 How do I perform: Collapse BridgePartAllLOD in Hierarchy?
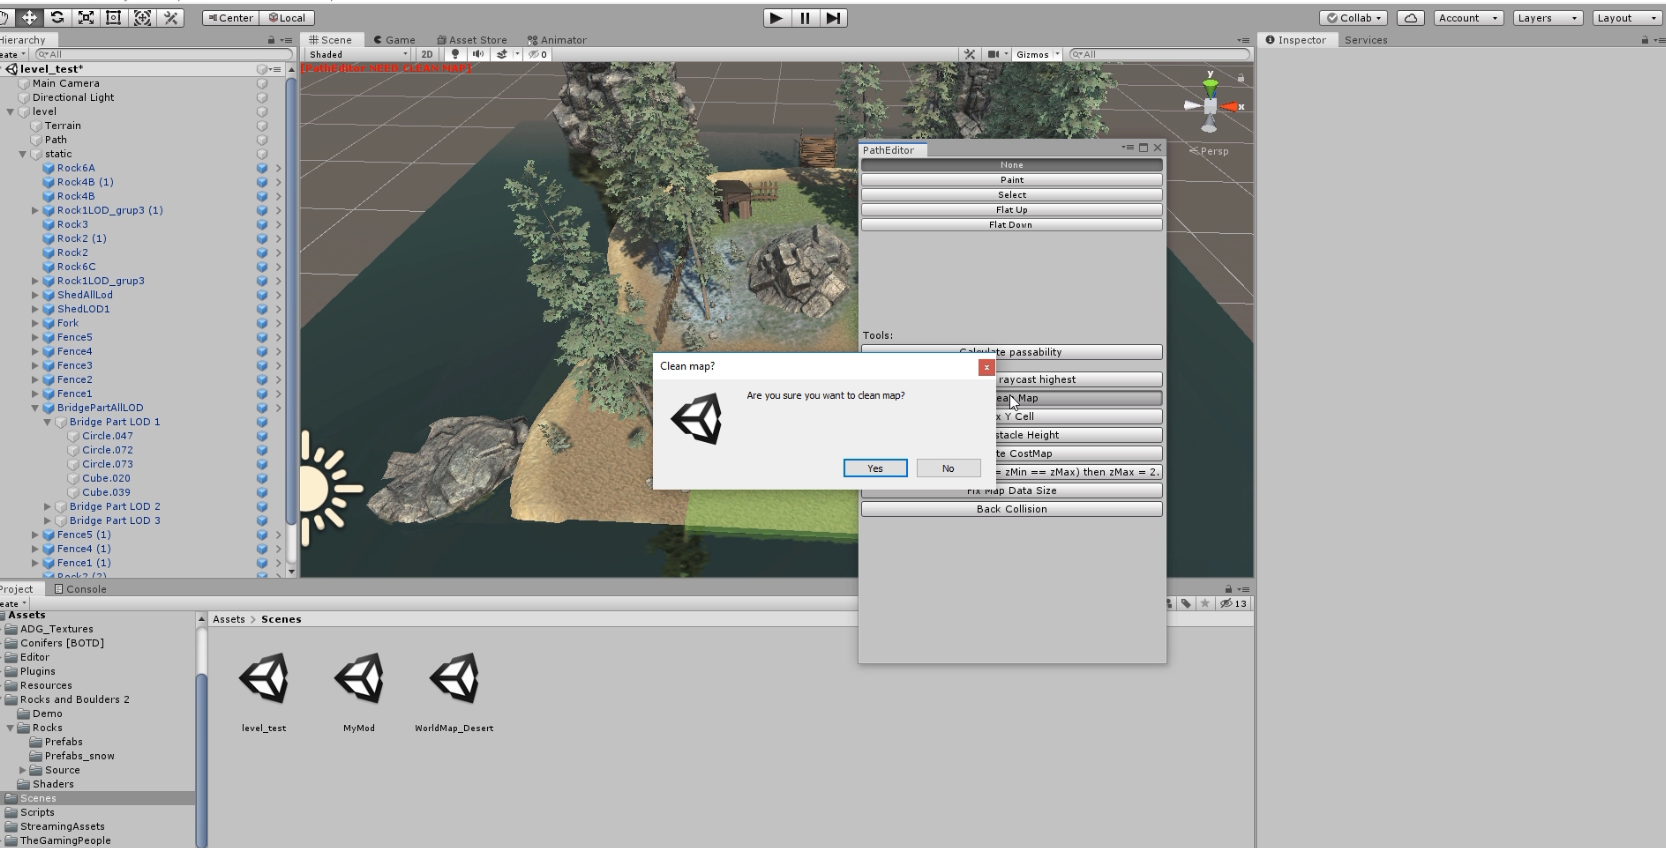pyautogui.click(x=35, y=408)
